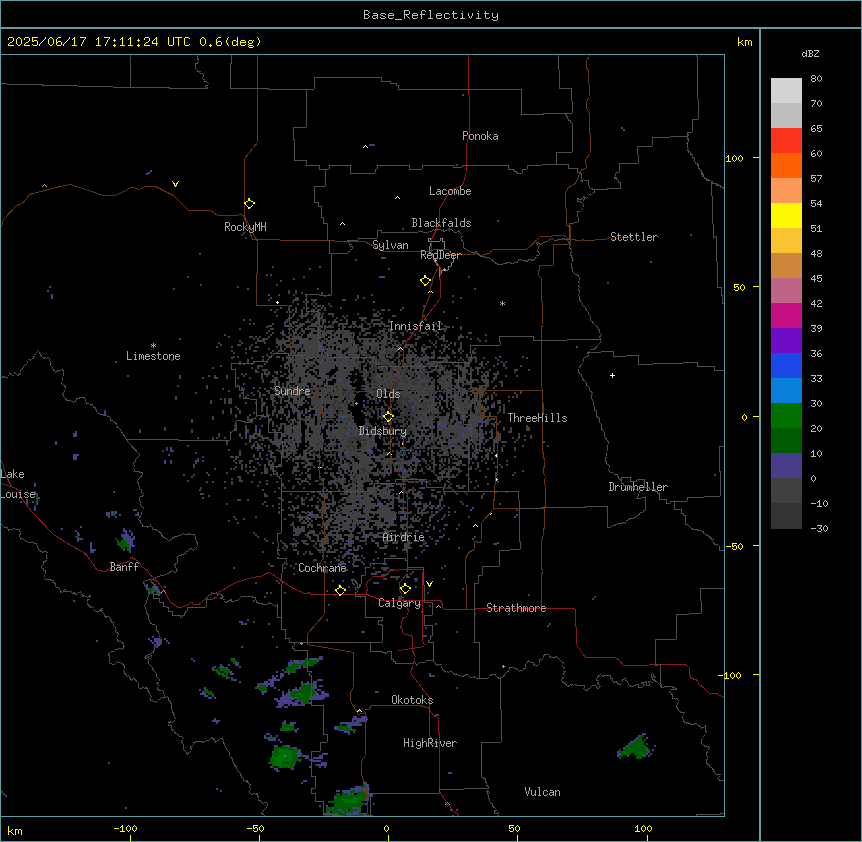Screen dimensions: 862x842
Task: Click the HighRiver label
Action: click(430, 743)
